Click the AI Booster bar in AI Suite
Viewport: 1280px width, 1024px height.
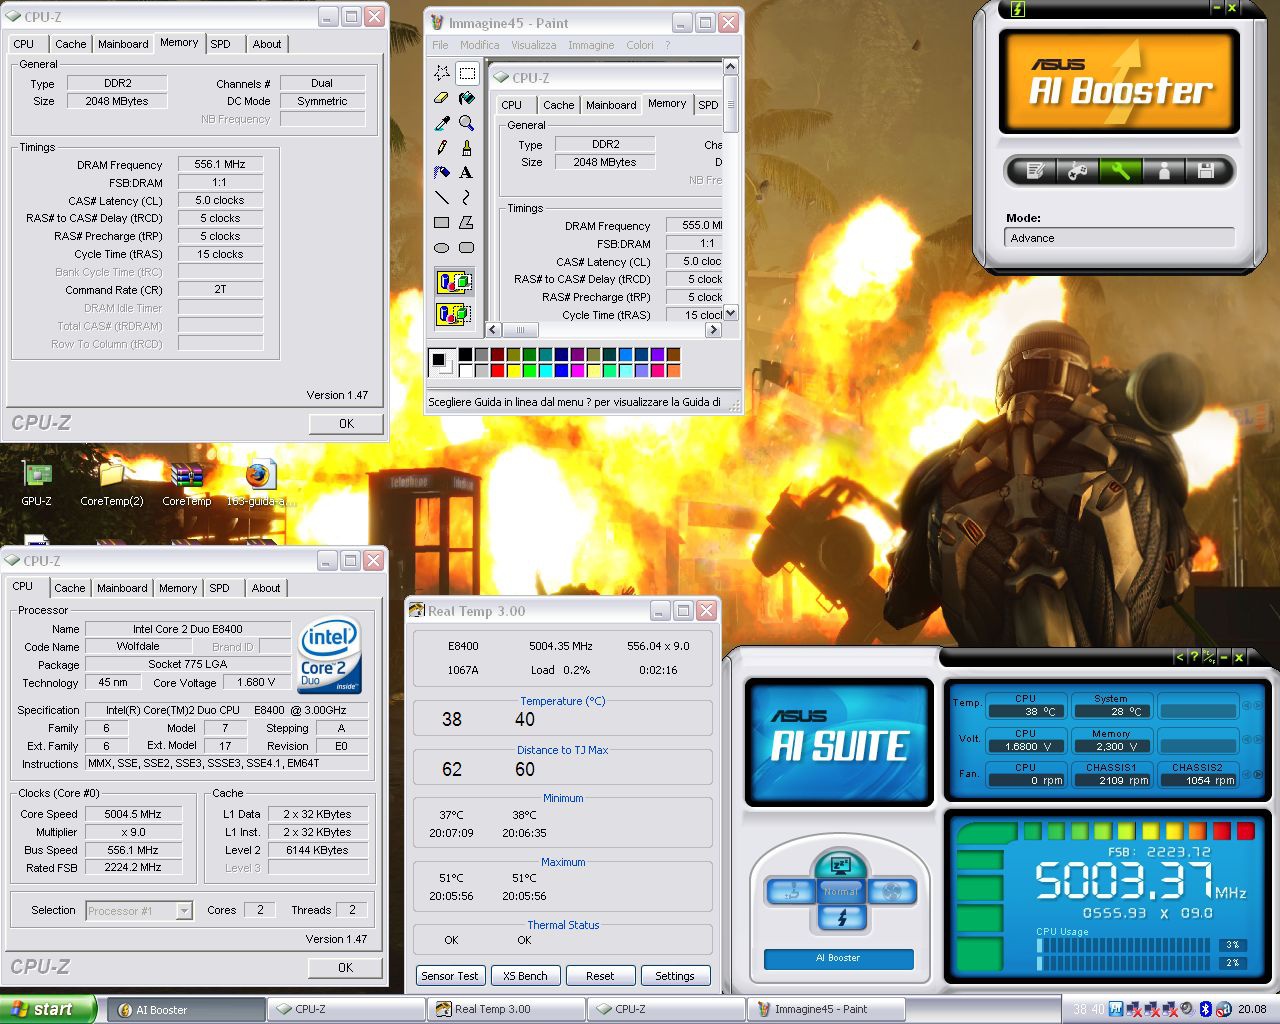click(838, 958)
